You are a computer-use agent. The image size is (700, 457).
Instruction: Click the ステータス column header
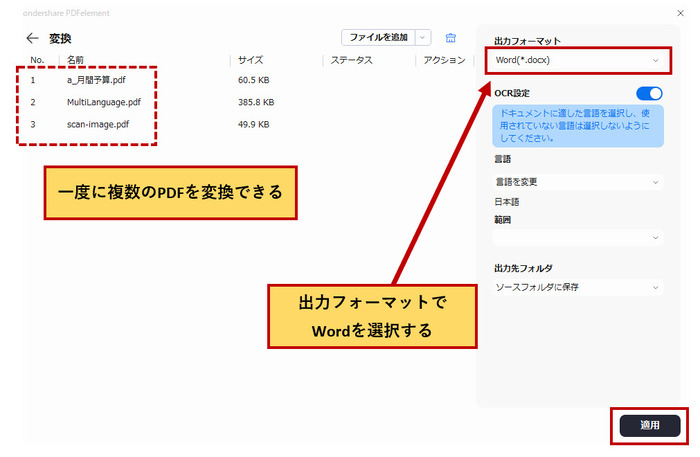click(351, 60)
